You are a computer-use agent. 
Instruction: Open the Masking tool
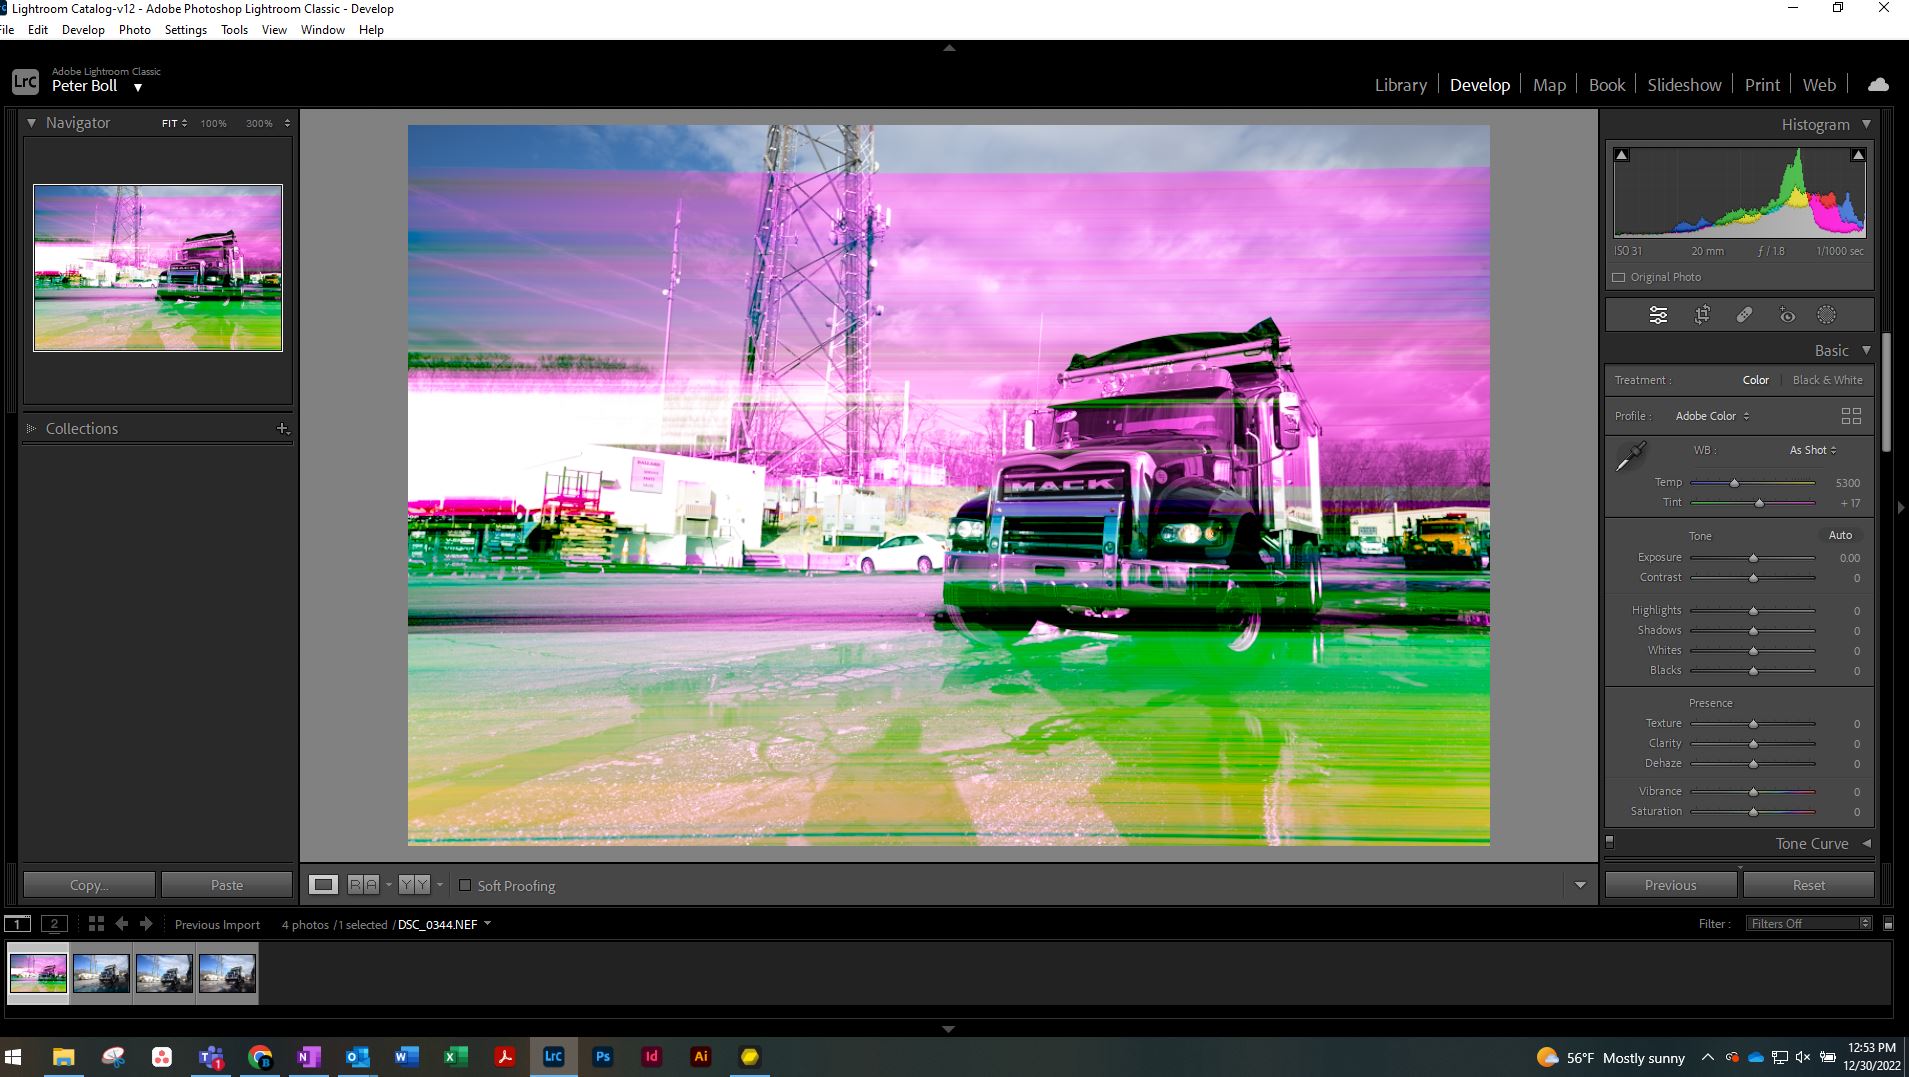[x=1826, y=315]
